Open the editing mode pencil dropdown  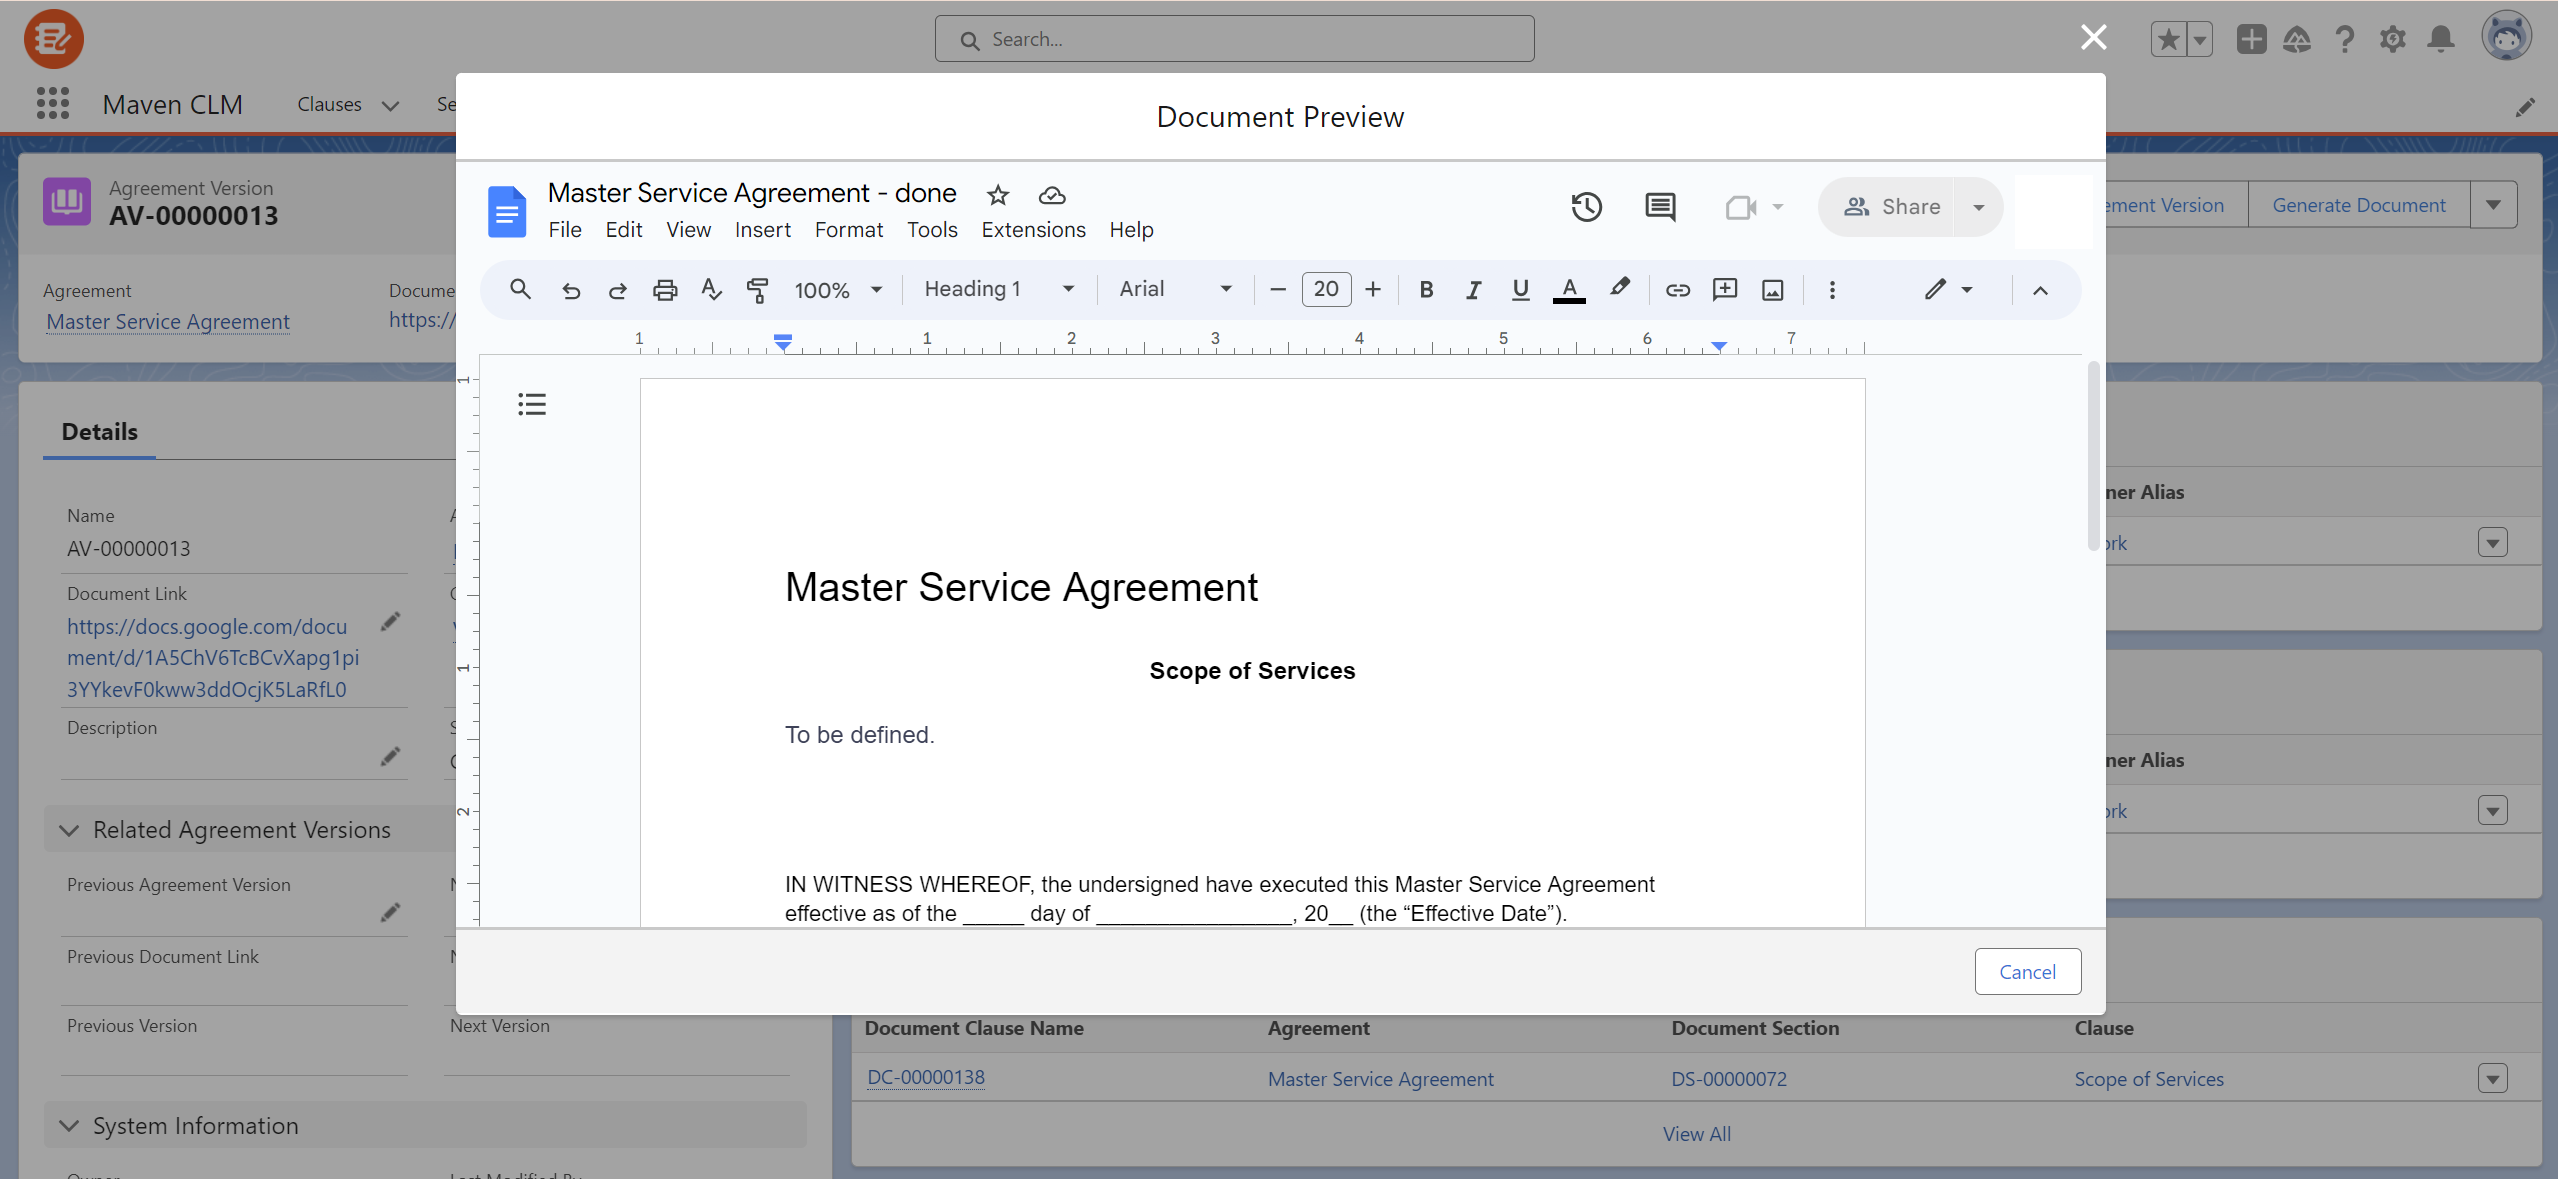tap(1948, 290)
